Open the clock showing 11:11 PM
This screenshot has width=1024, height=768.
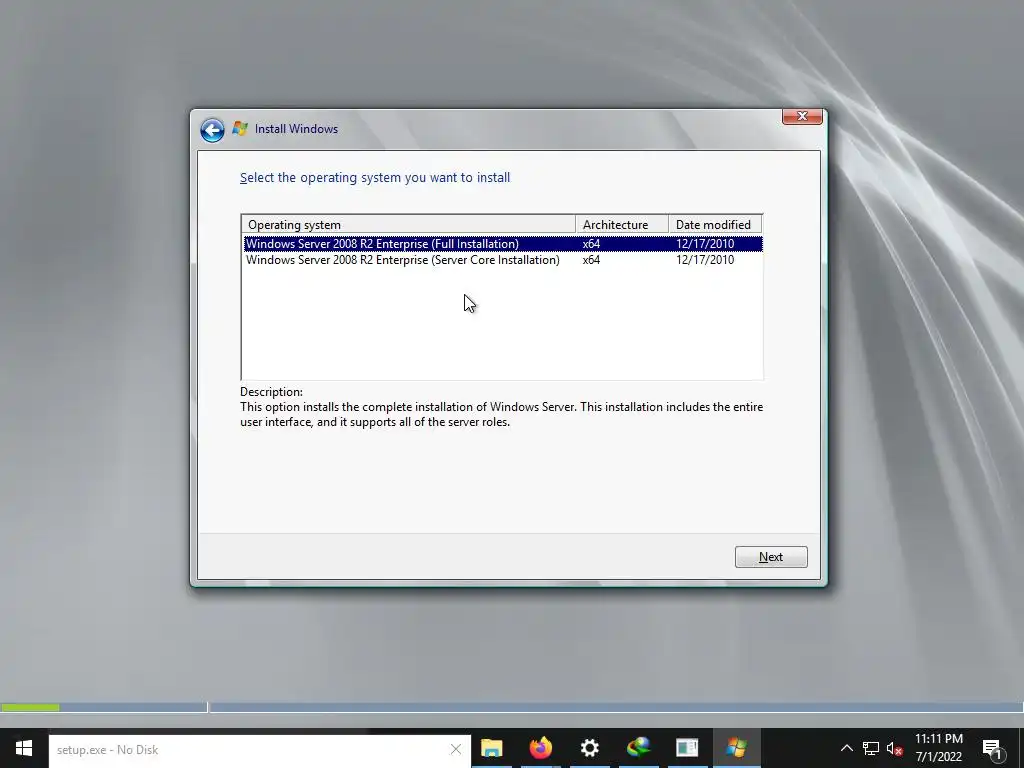tap(938, 748)
